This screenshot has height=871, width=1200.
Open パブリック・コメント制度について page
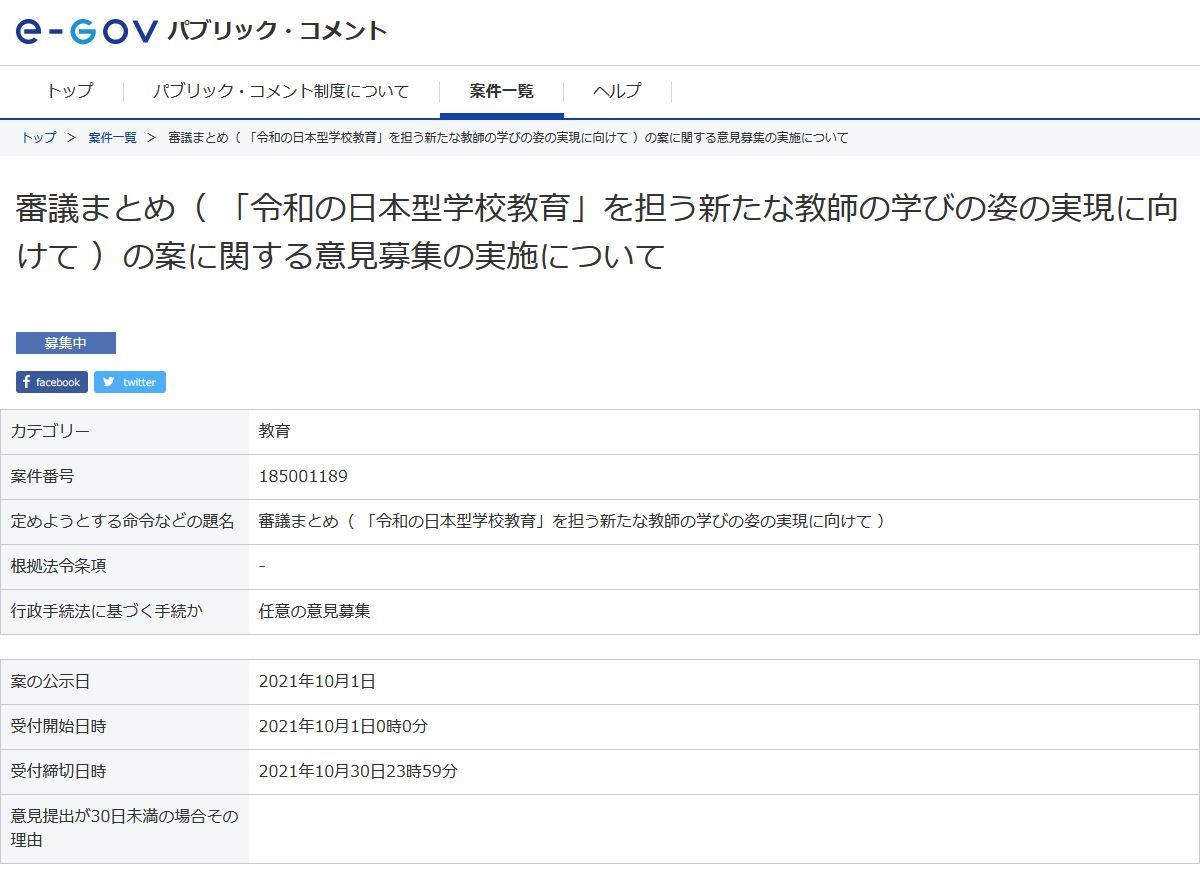282,91
